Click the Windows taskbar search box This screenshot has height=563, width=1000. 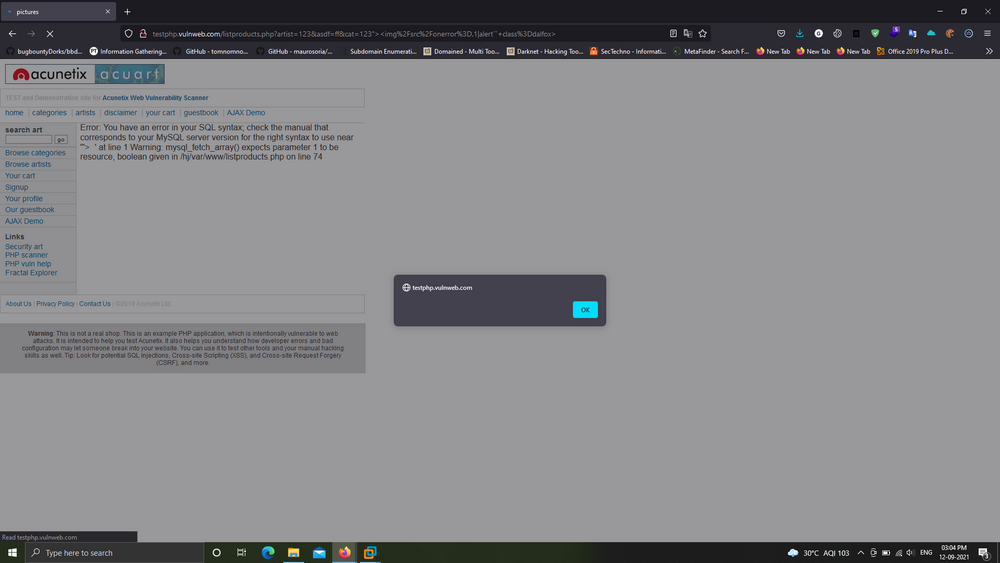point(115,553)
